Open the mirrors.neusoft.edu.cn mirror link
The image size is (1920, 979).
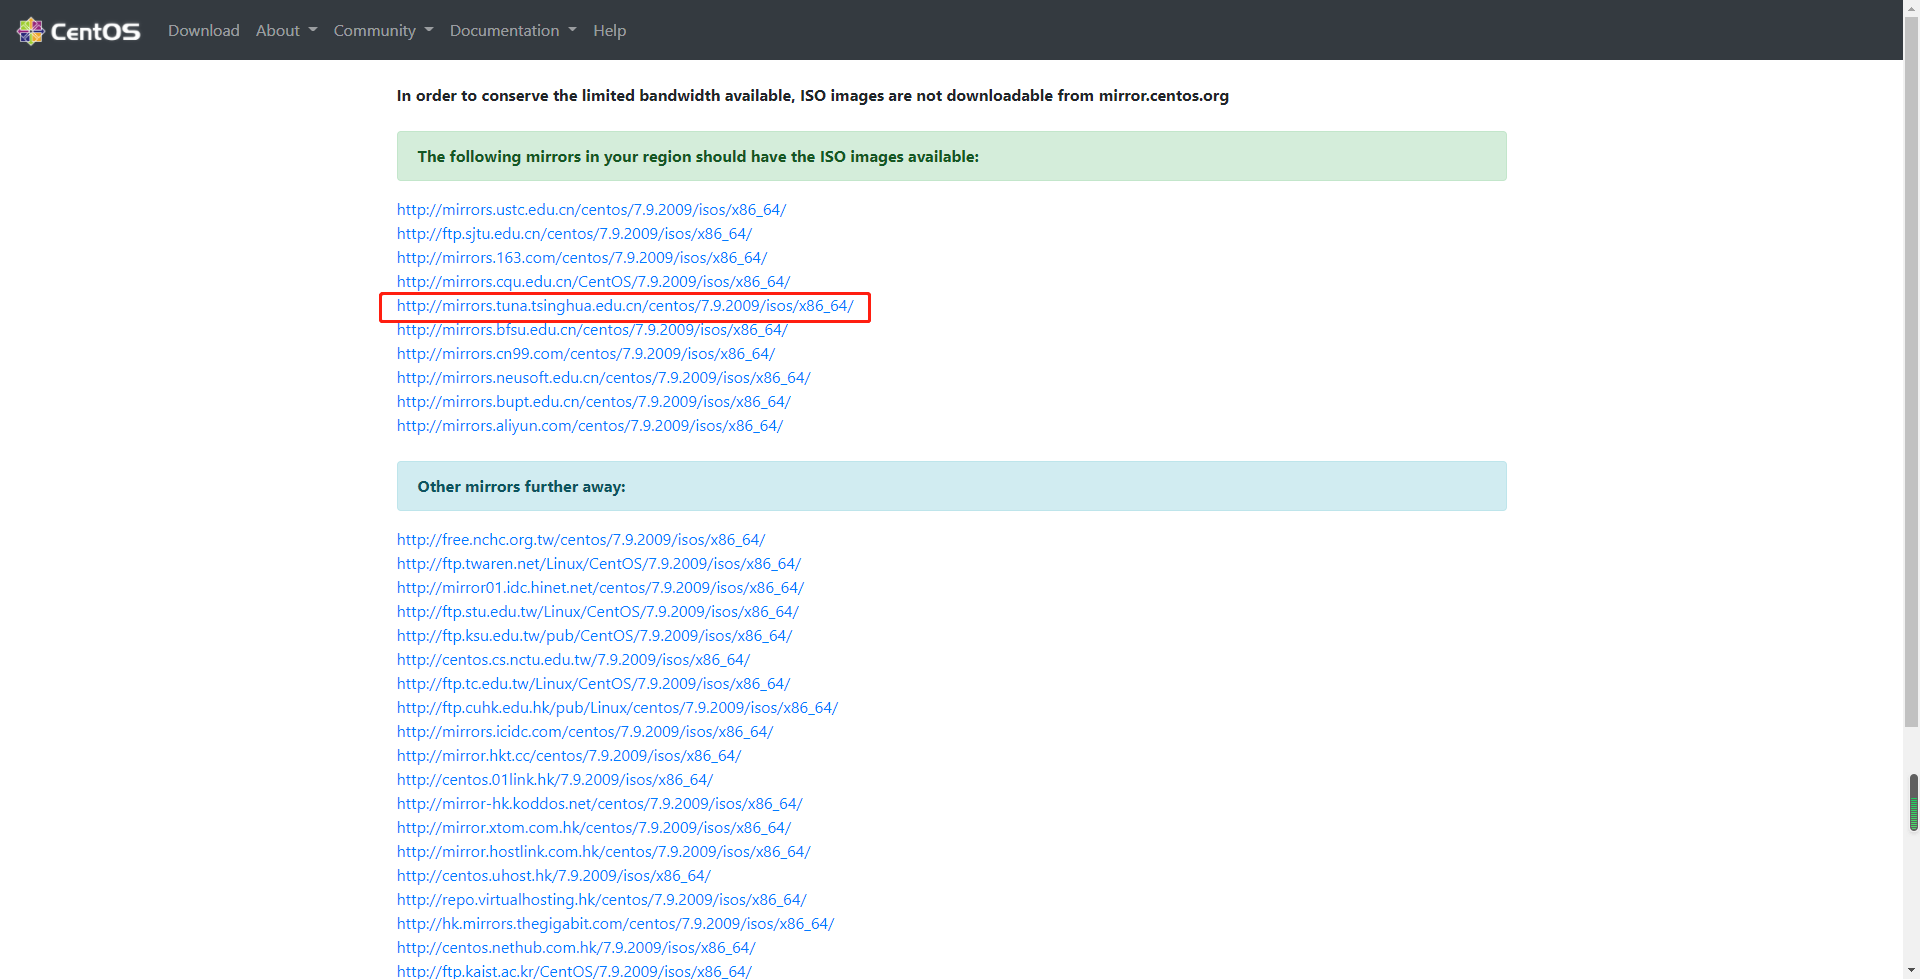click(x=603, y=378)
